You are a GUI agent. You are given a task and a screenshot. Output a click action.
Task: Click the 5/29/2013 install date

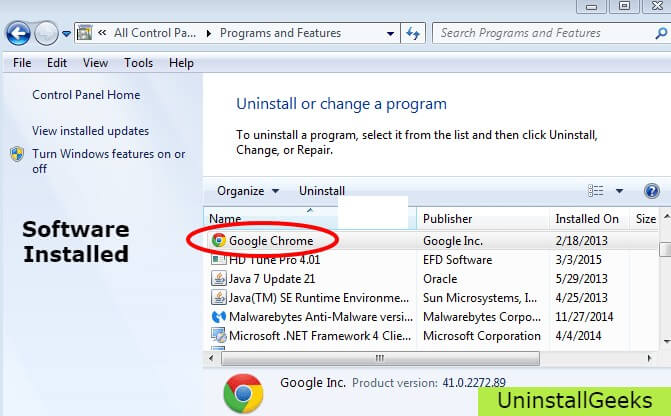click(x=582, y=279)
